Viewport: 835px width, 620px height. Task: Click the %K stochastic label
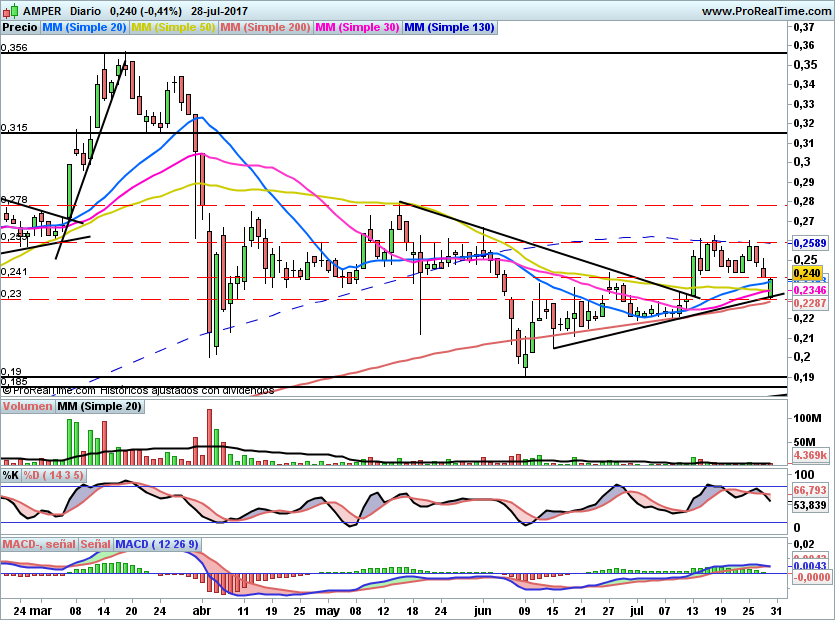coord(11,475)
